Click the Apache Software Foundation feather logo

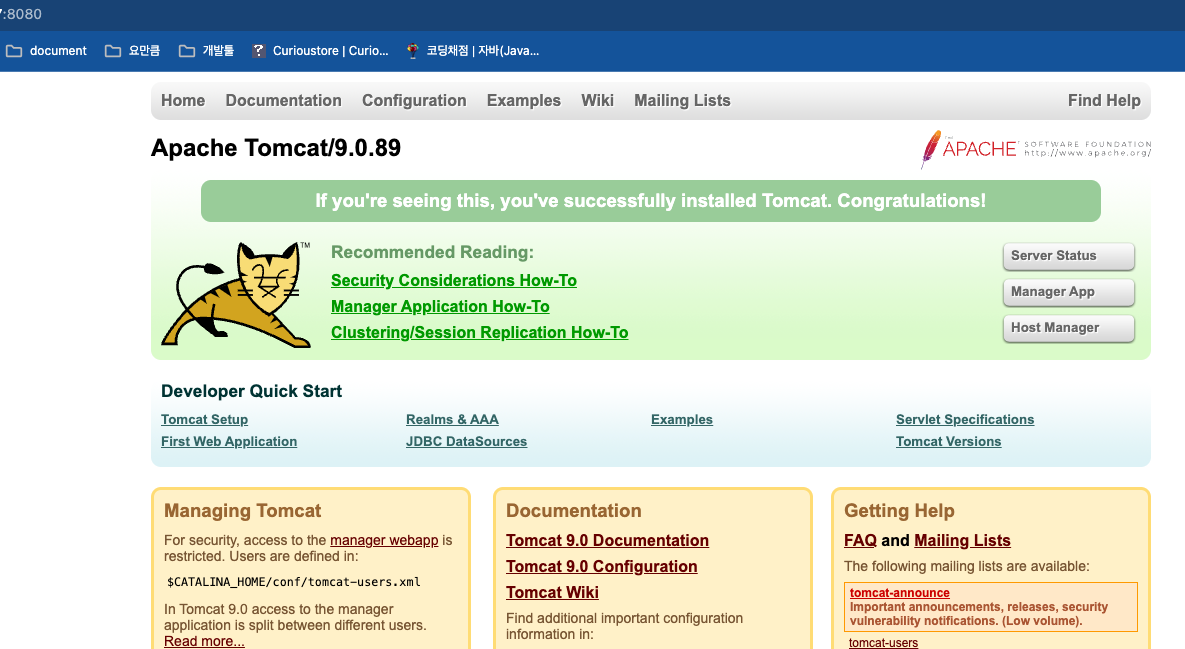pyautogui.click(x=1035, y=149)
